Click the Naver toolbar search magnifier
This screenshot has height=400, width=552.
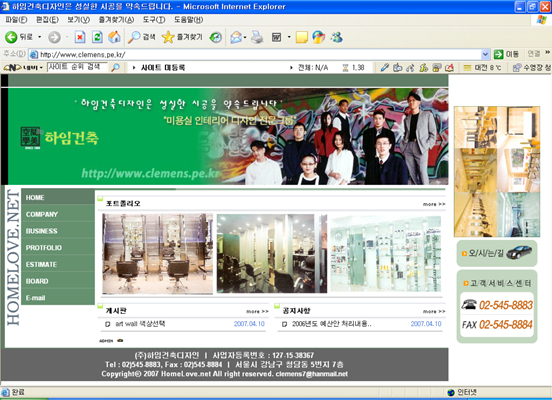(x=115, y=67)
